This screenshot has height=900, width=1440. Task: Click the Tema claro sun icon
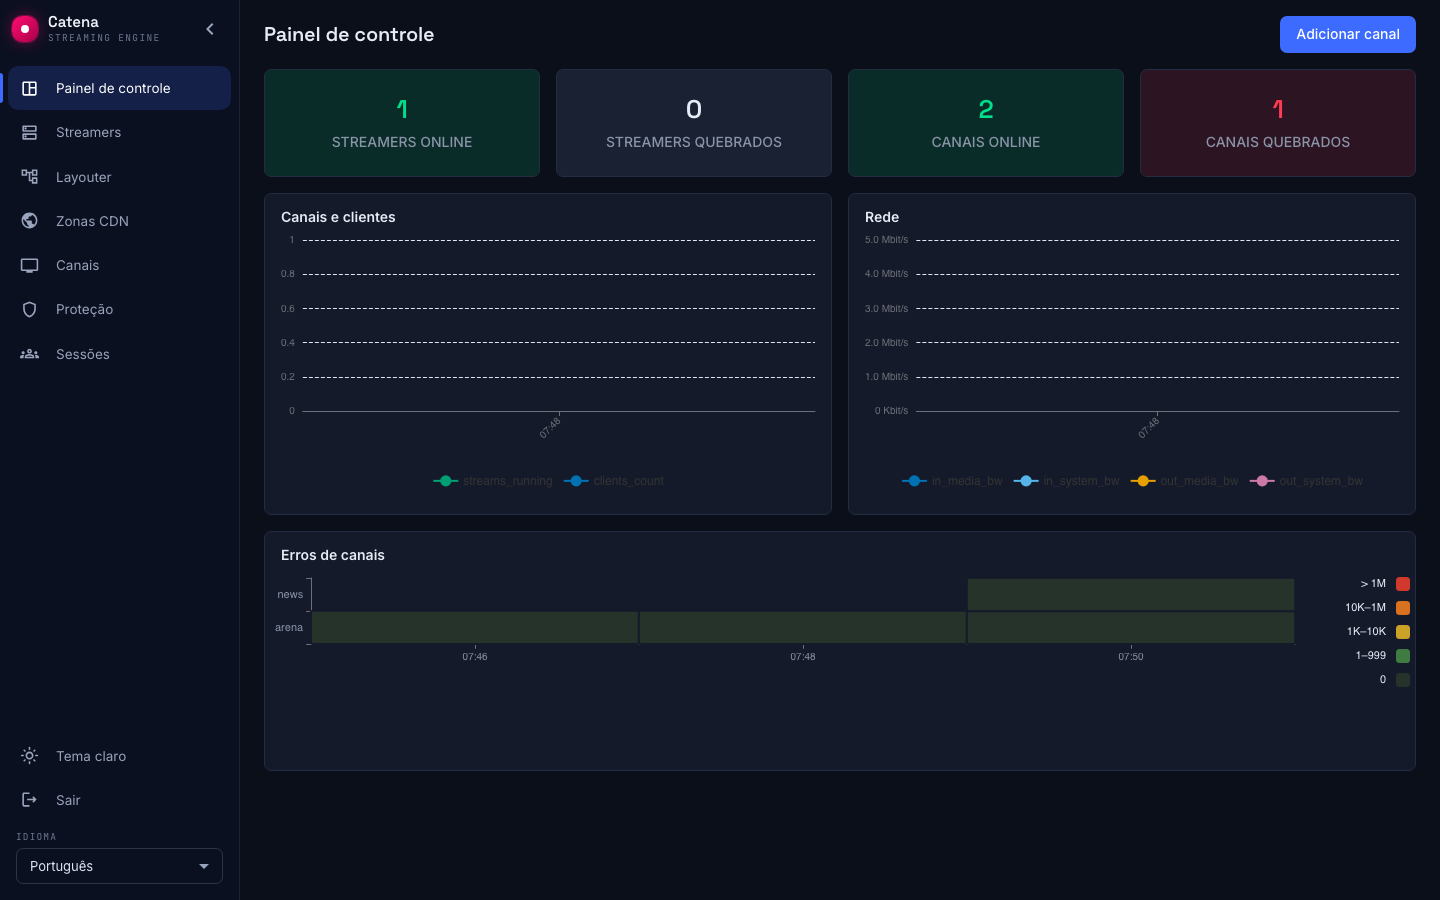30,756
